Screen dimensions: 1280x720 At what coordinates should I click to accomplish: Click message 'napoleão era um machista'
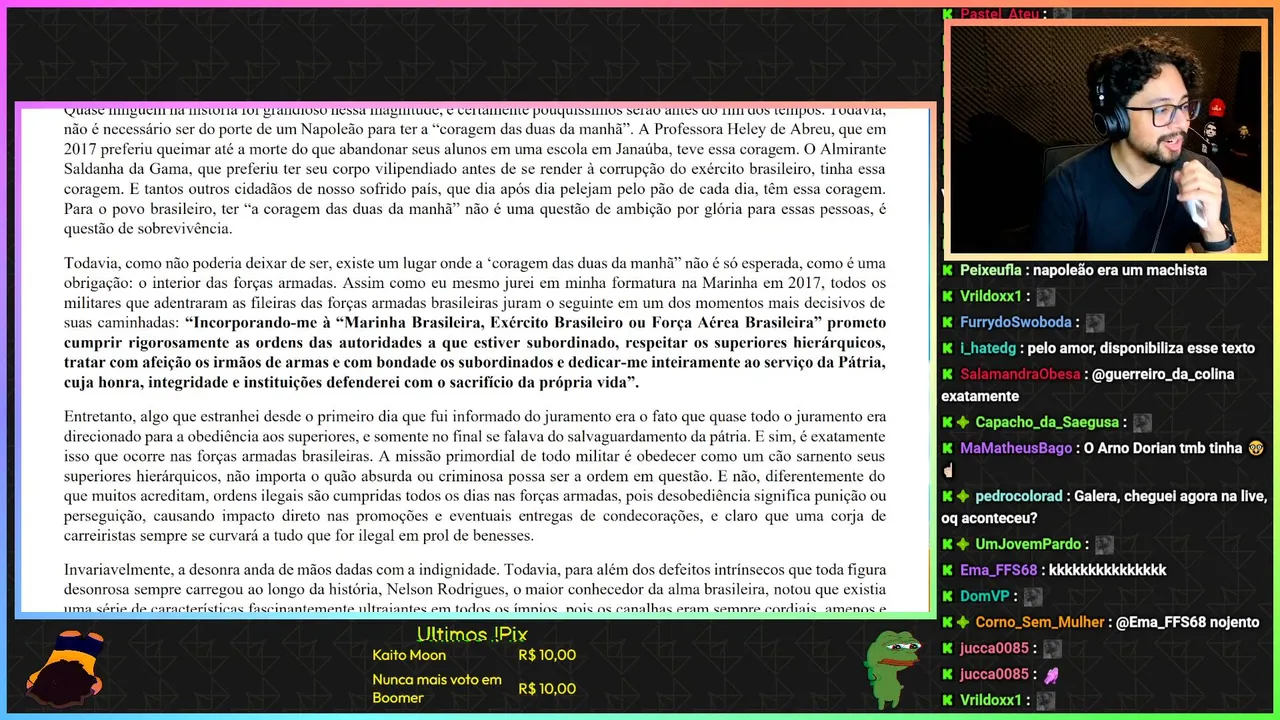point(1120,271)
